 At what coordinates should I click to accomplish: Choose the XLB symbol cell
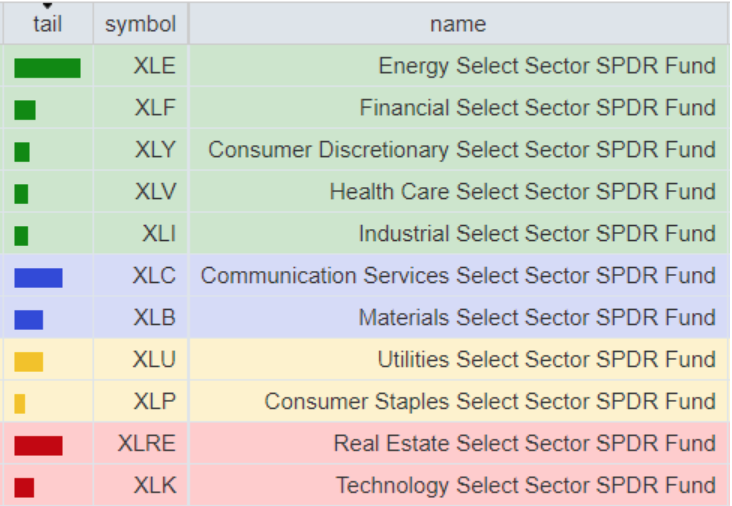pos(155,318)
